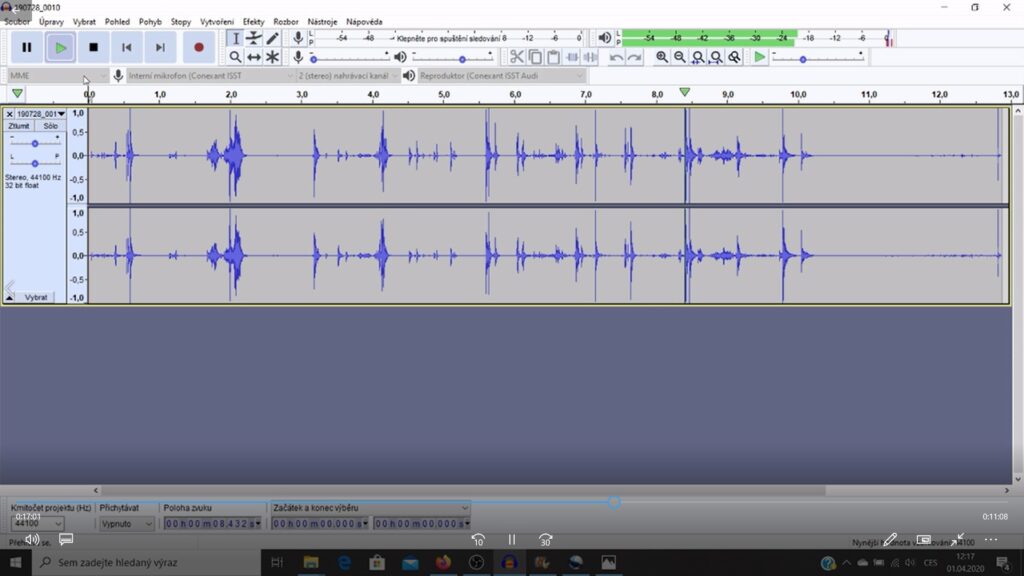Toggle Ztlumit (mute) on the track
This screenshot has width=1024, height=576.
[x=19, y=127]
